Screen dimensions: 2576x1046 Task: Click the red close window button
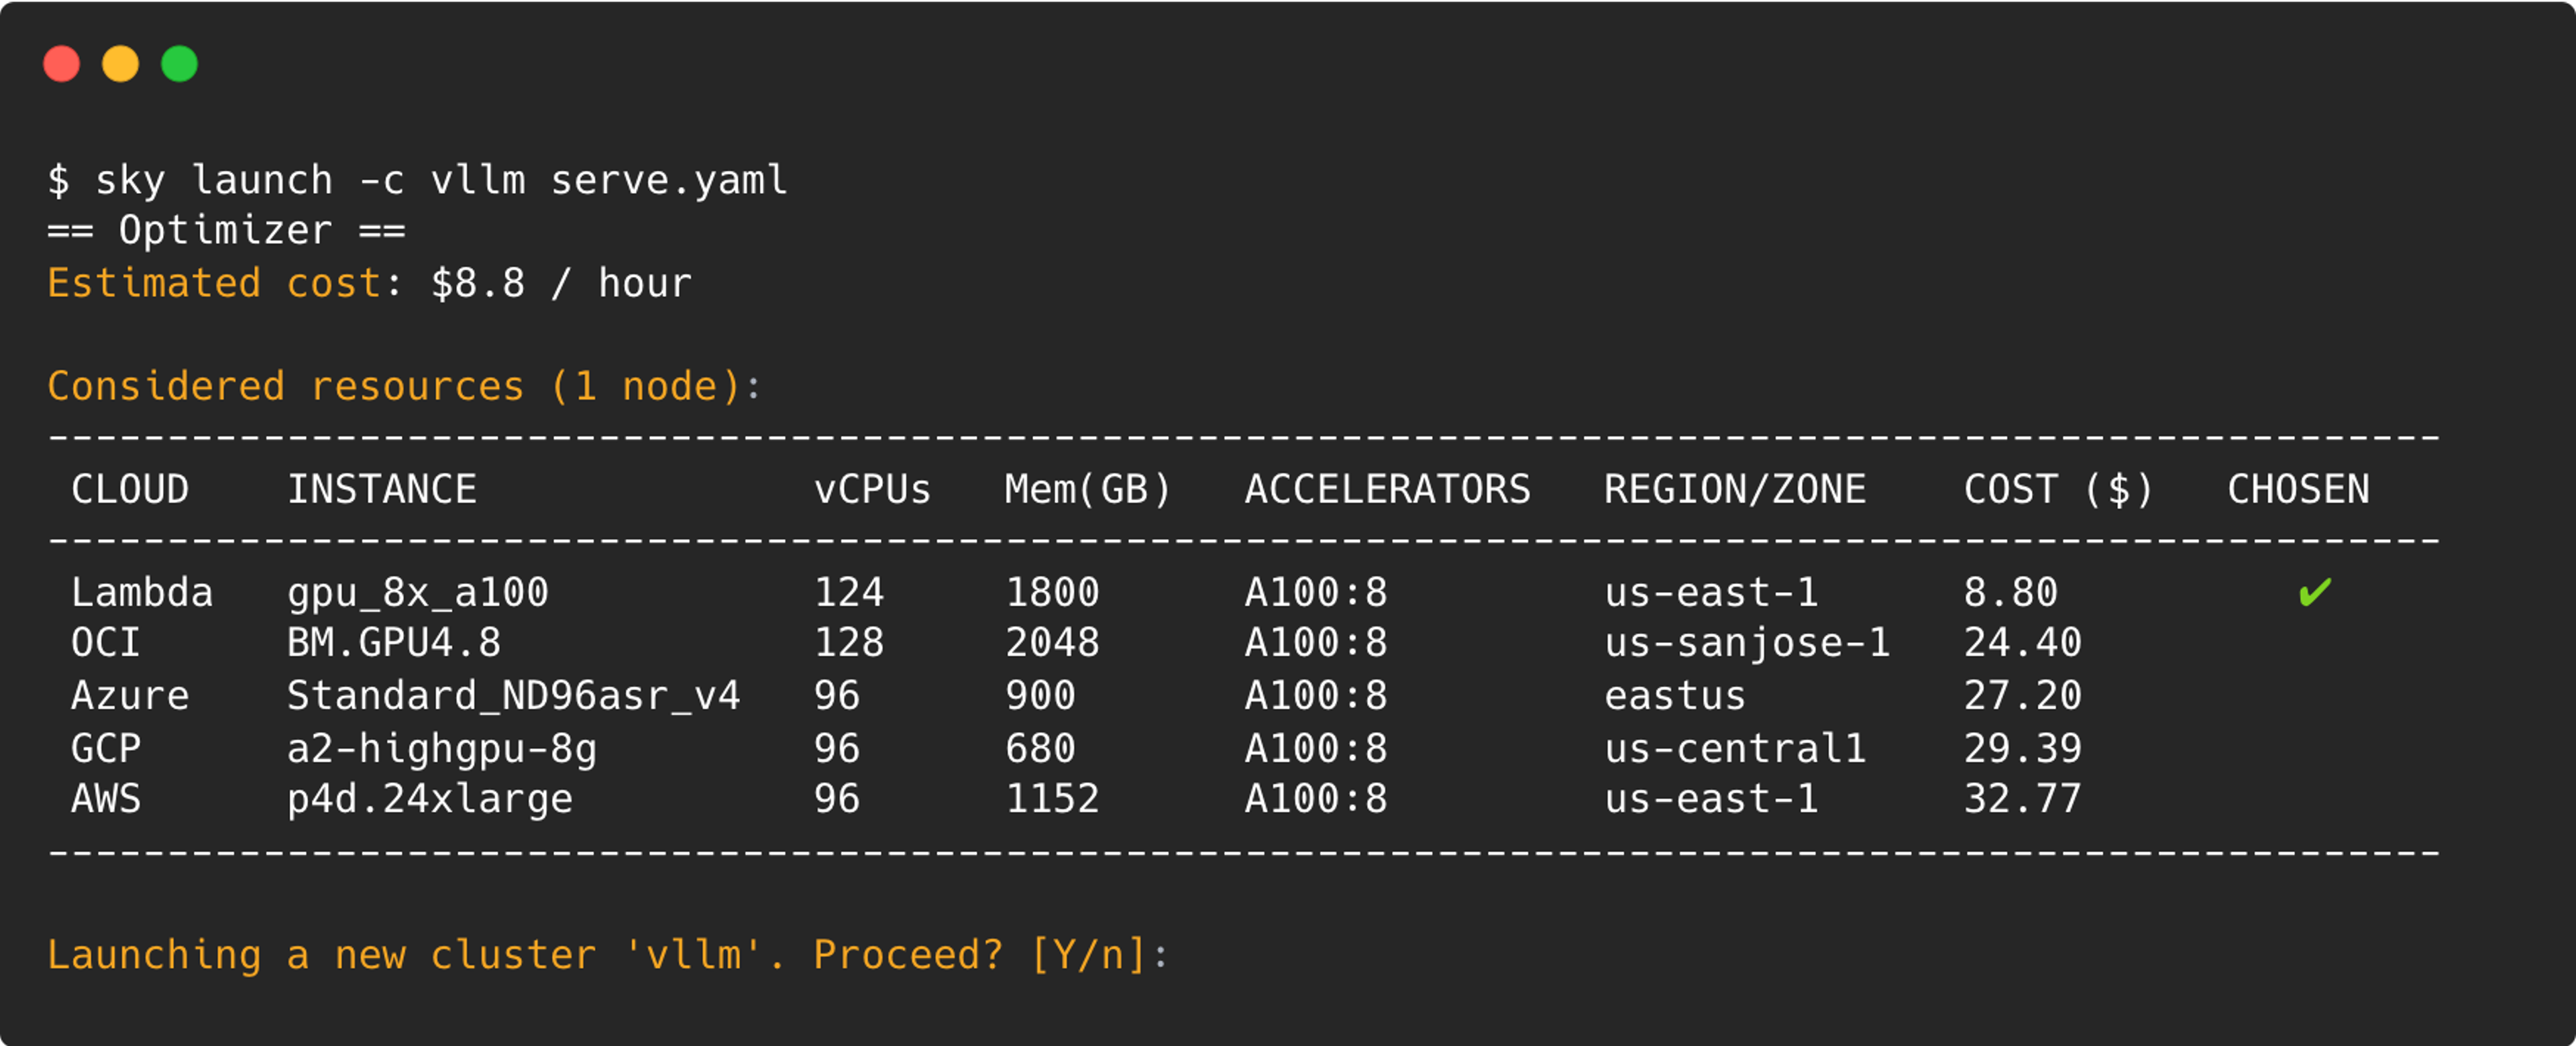click(x=62, y=64)
